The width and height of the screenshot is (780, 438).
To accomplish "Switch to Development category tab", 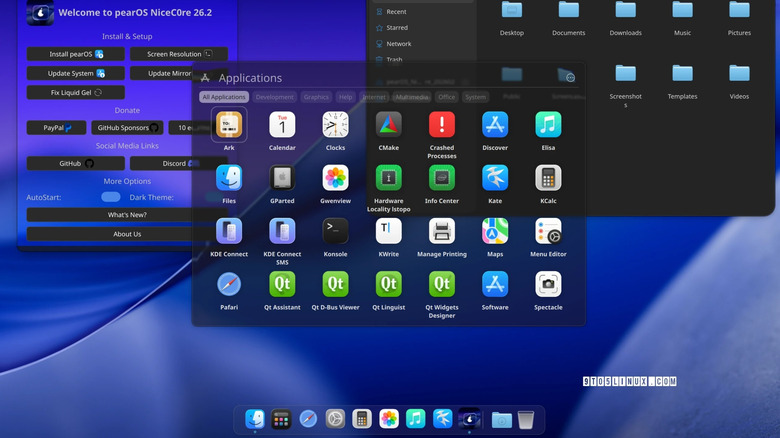I will (x=275, y=97).
